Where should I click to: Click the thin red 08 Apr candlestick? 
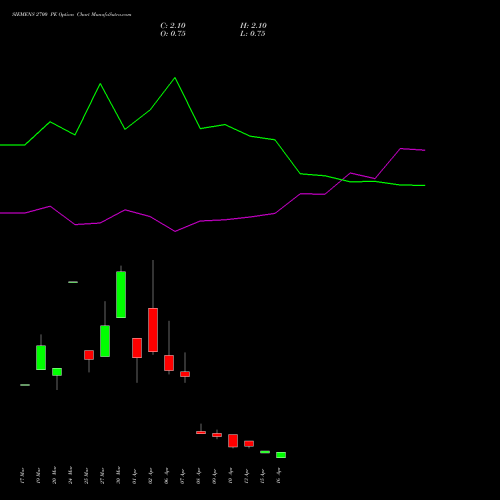point(201,432)
